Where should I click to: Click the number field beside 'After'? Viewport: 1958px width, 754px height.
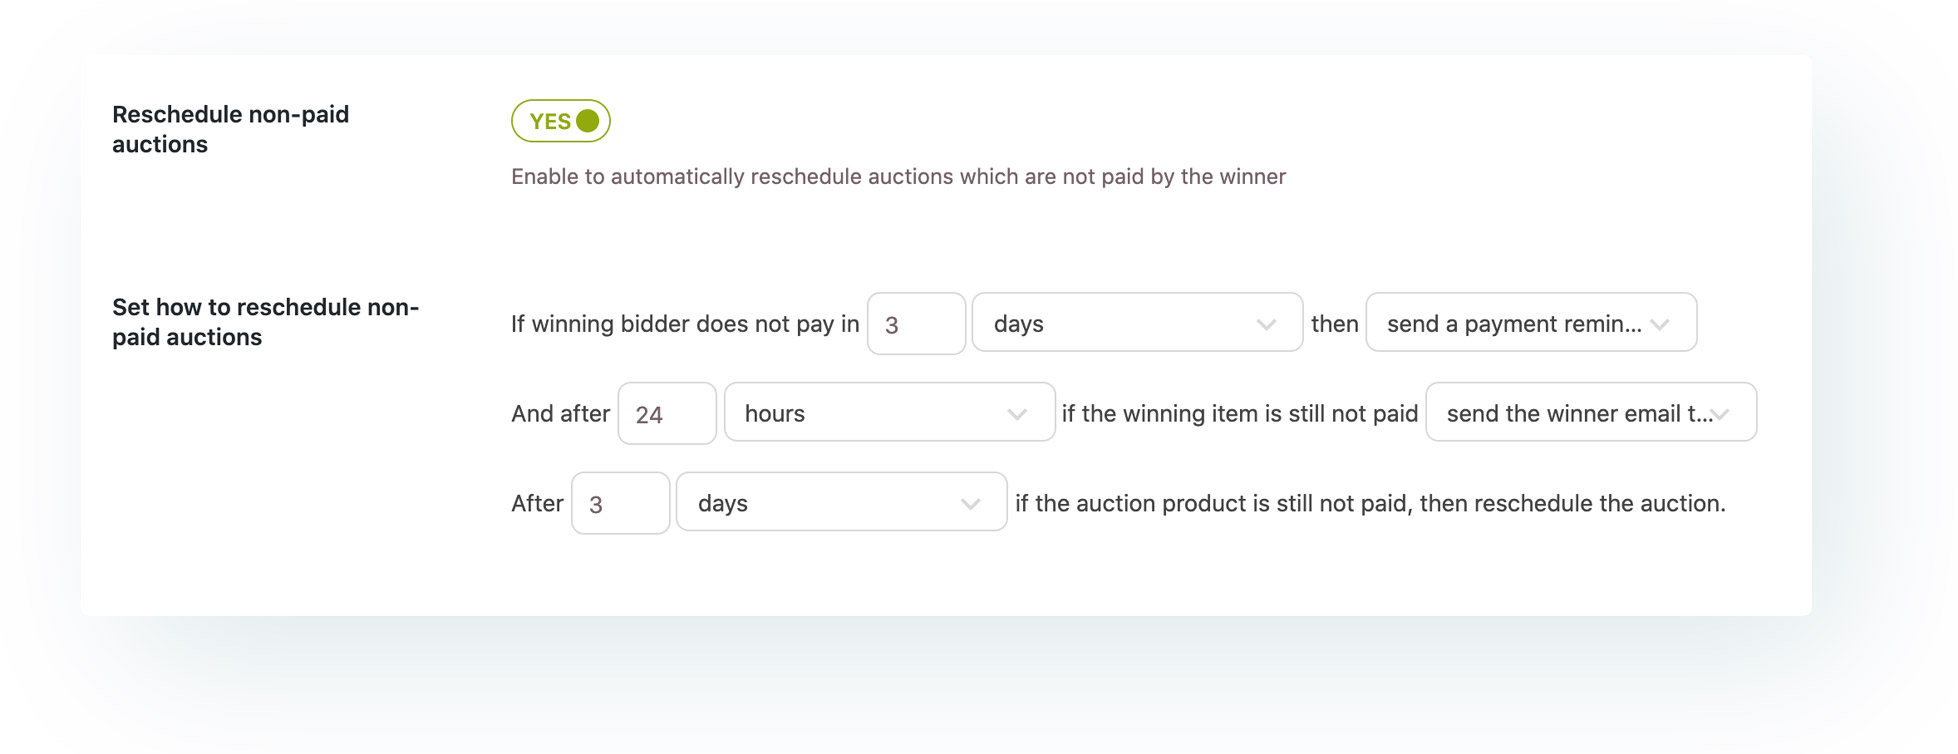[x=620, y=503]
